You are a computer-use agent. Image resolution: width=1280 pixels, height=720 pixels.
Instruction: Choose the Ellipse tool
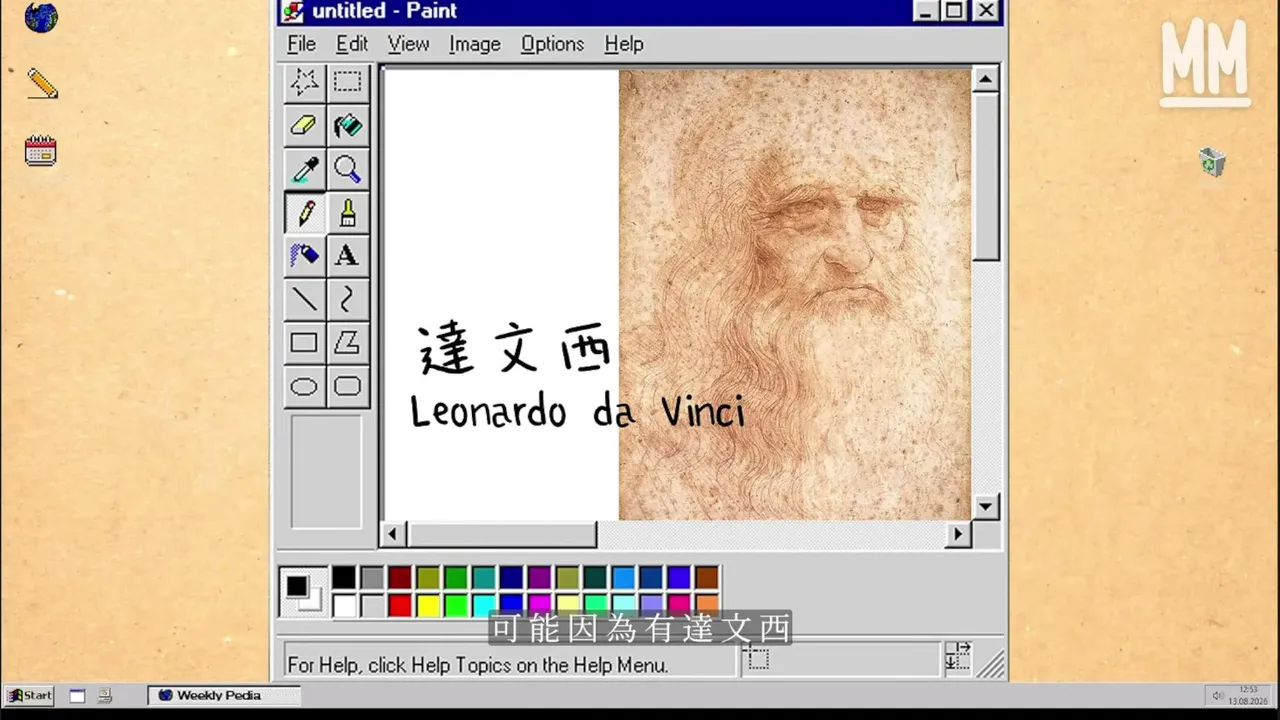tap(304, 386)
